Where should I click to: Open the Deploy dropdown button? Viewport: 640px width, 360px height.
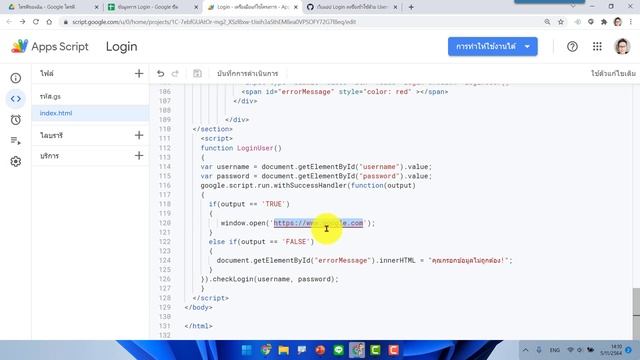tap(493, 47)
